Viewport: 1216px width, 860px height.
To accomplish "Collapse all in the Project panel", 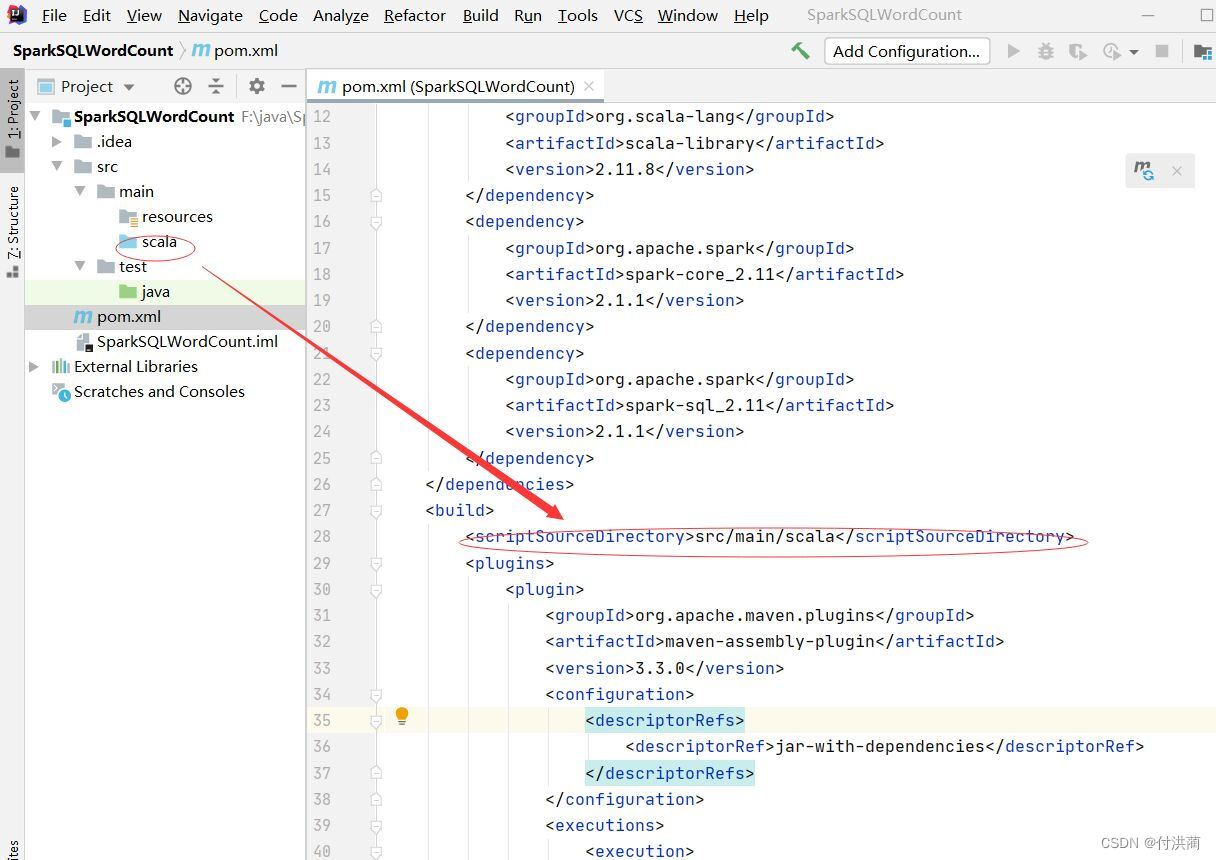I will (216, 86).
